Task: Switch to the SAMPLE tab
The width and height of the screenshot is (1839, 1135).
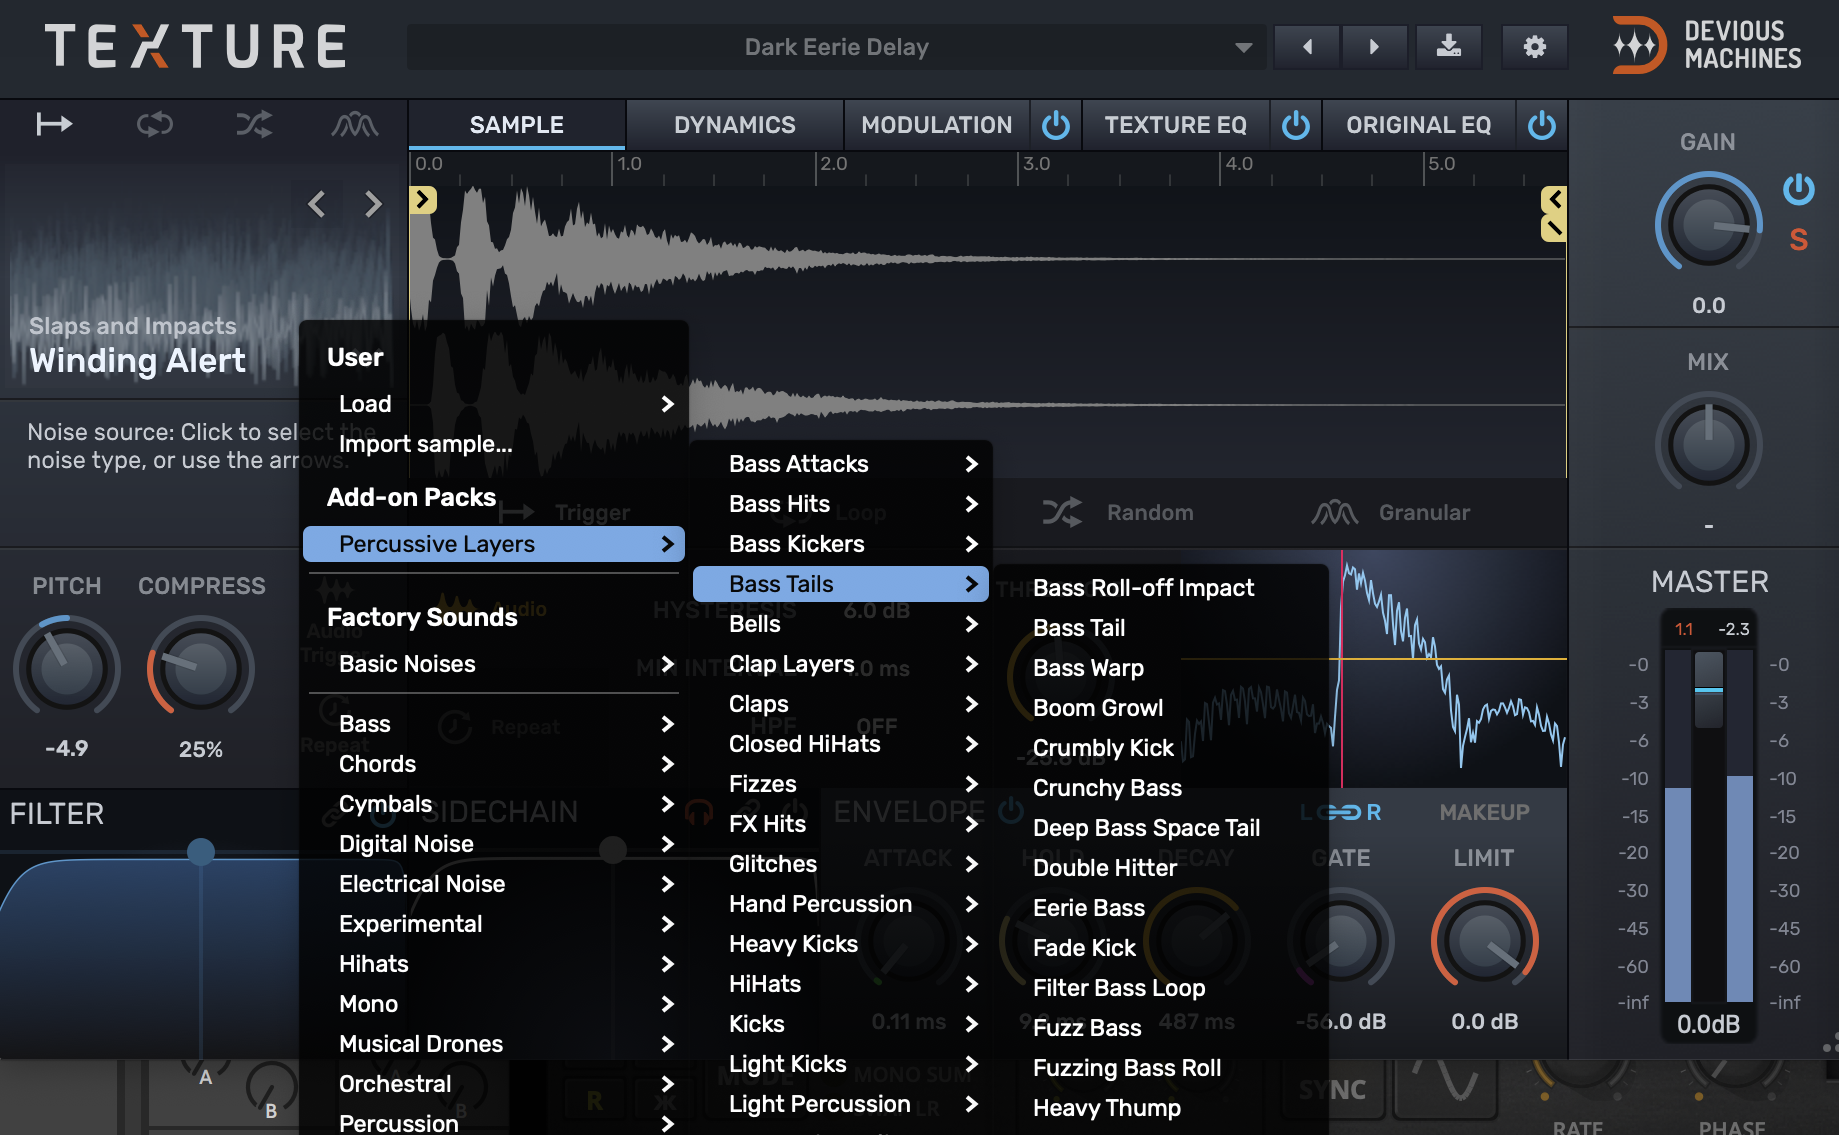Action: tap(517, 125)
